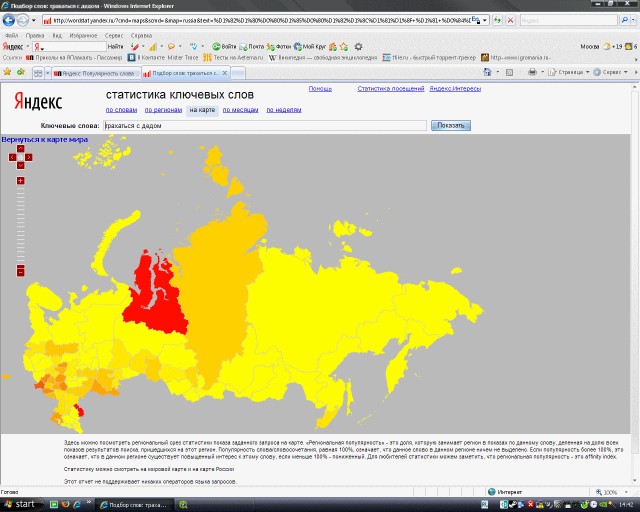Switch to Яндекс Популярность слова tab
640x512 pixels.
[96, 73]
